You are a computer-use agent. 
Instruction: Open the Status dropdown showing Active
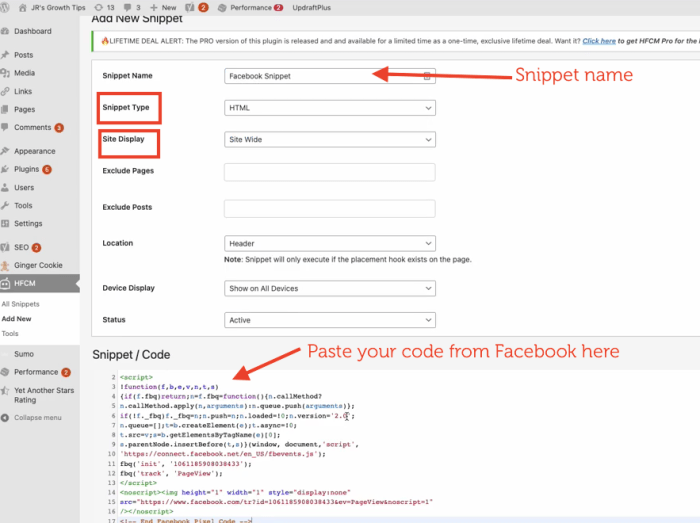tap(330, 320)
